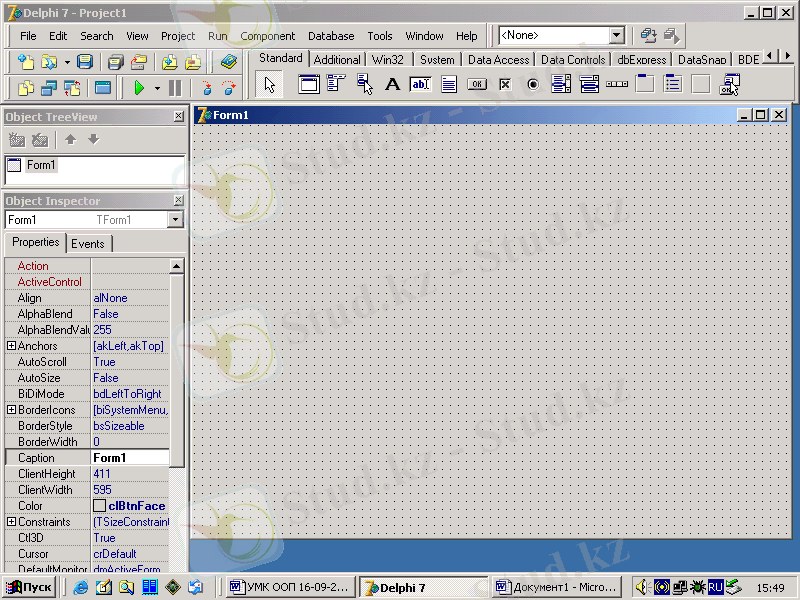Screen dimensions: 800x600
Task: Select the Memo component icon
Action: click(x=449, y=85)
